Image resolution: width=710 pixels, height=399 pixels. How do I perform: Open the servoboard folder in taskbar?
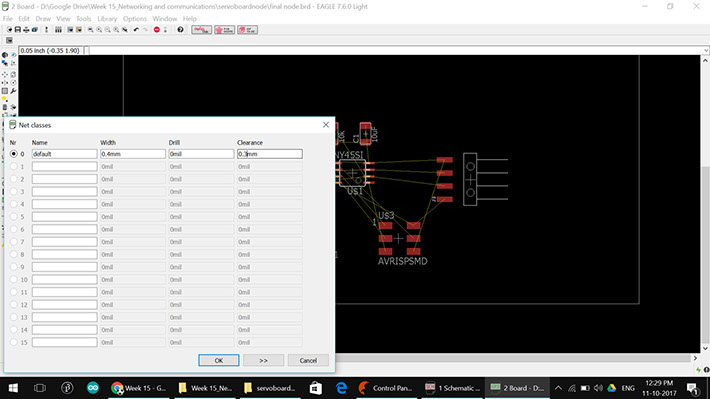click(x=269, y=388)
